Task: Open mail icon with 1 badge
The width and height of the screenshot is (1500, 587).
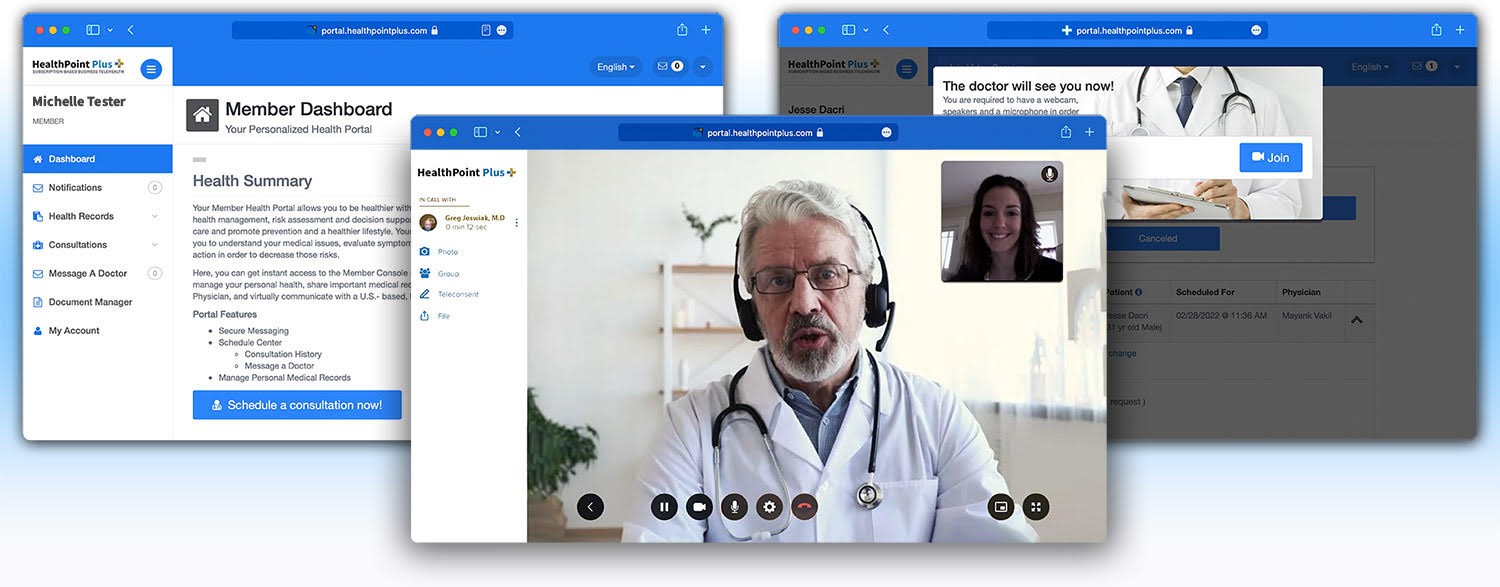Action: pyautogui.click(x=1425, y=66)
